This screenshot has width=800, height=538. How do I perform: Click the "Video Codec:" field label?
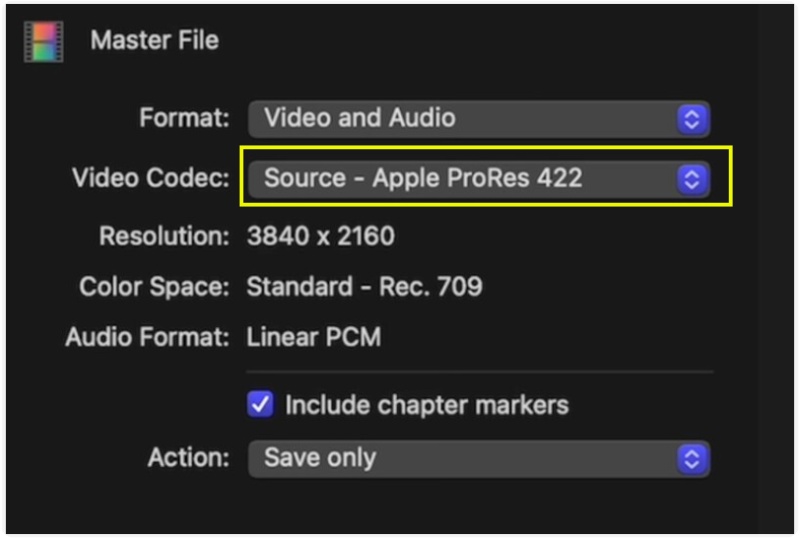pos(151,179)
